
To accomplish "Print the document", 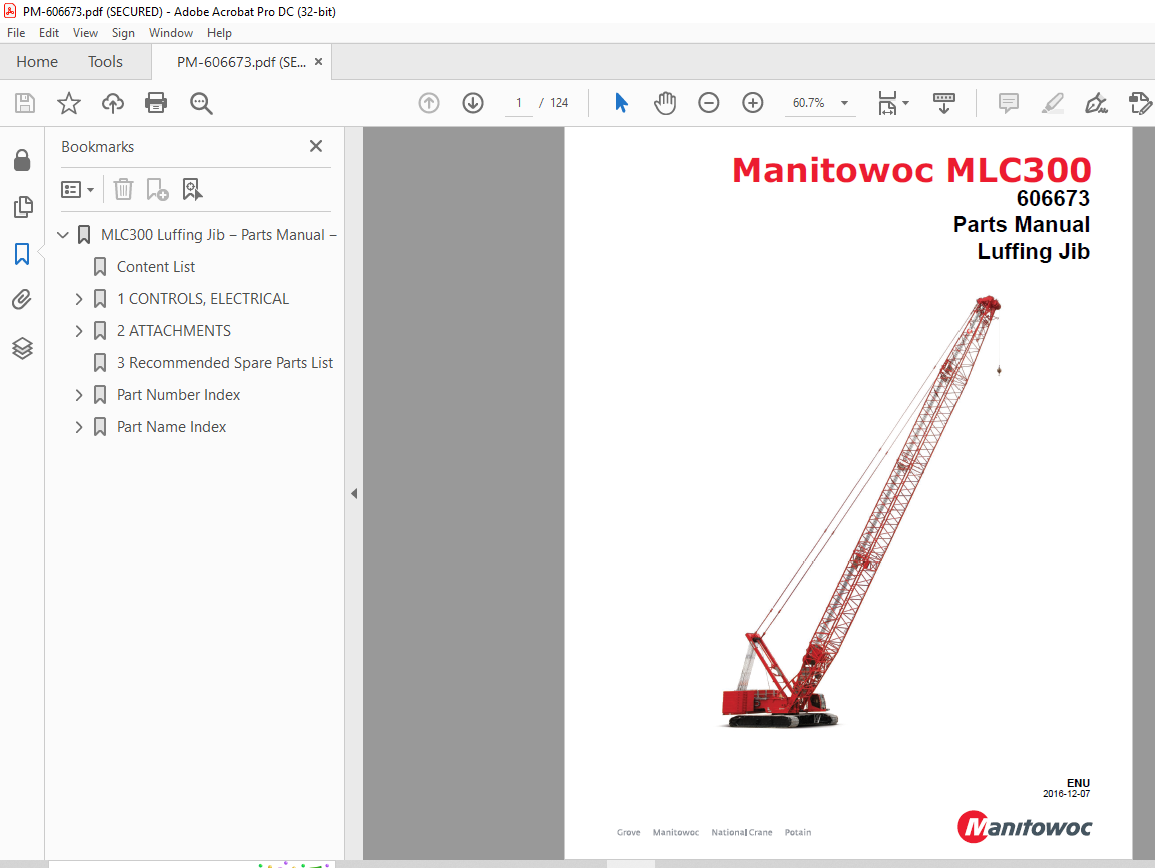I will pos(156,103).
